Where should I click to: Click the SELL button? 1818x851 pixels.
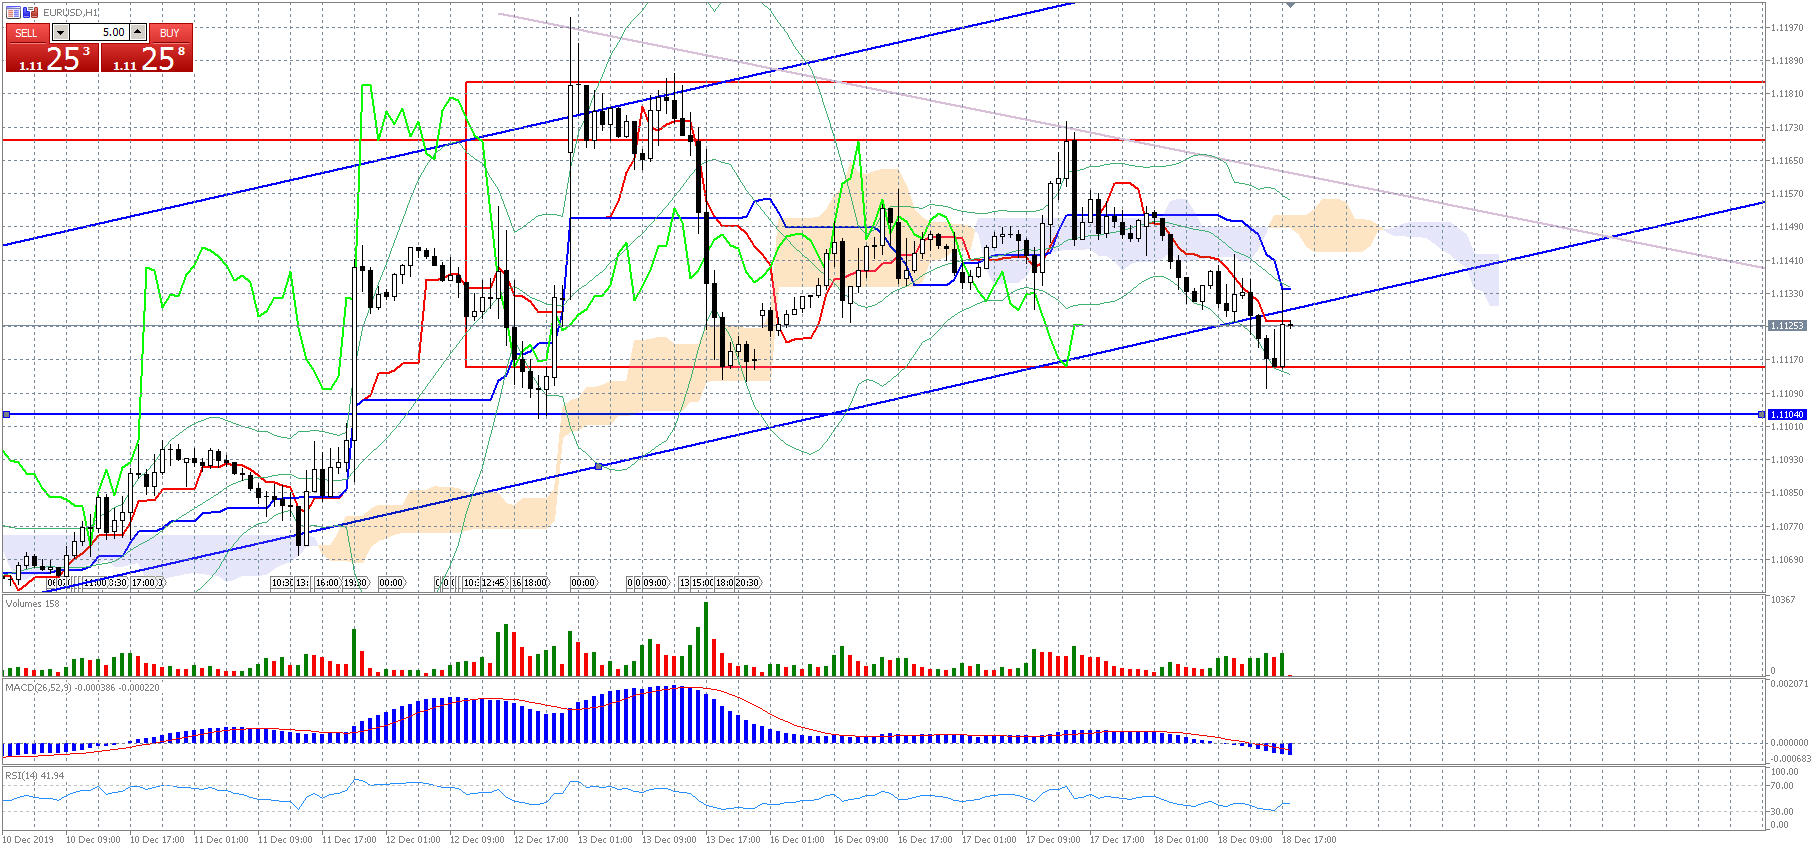[x=26, y=33]
